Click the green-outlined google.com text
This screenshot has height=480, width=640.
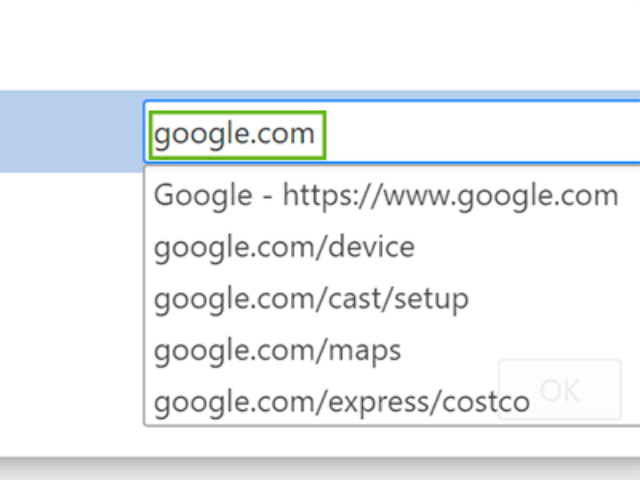point(236,133)
